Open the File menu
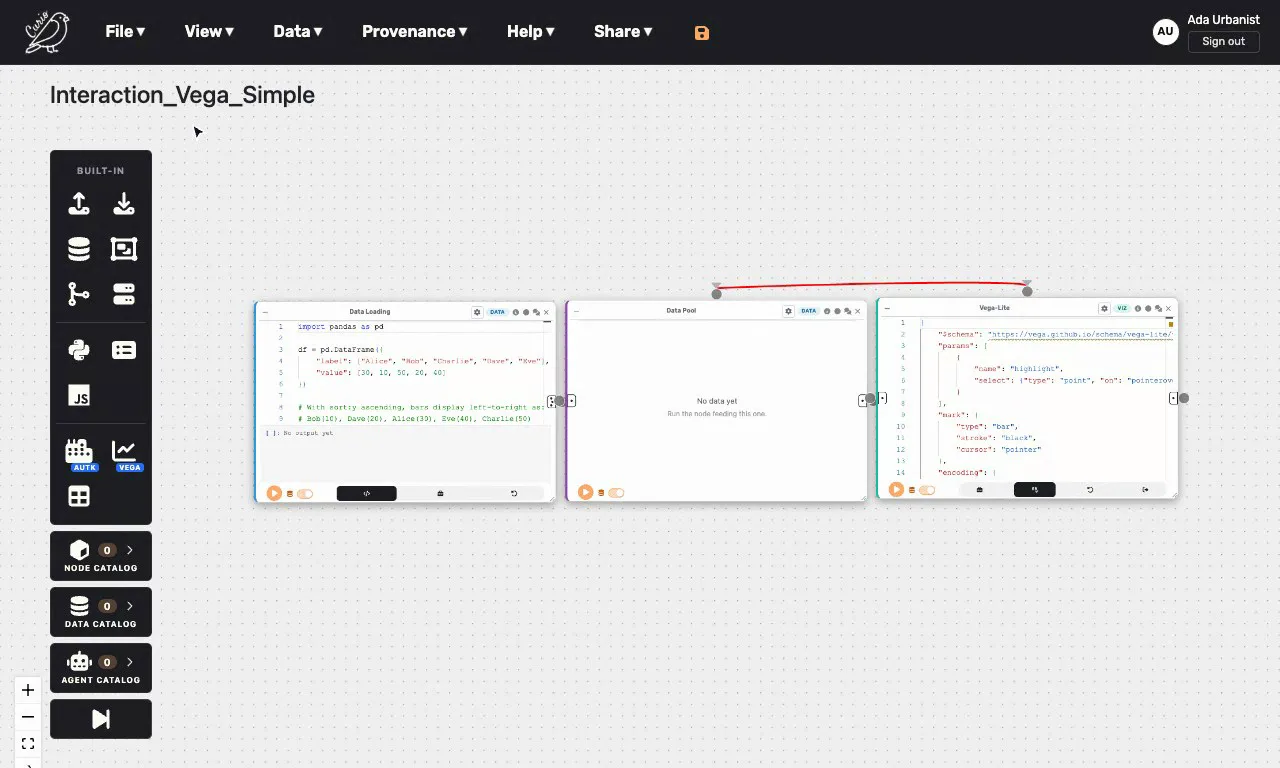 click(125, 31)
